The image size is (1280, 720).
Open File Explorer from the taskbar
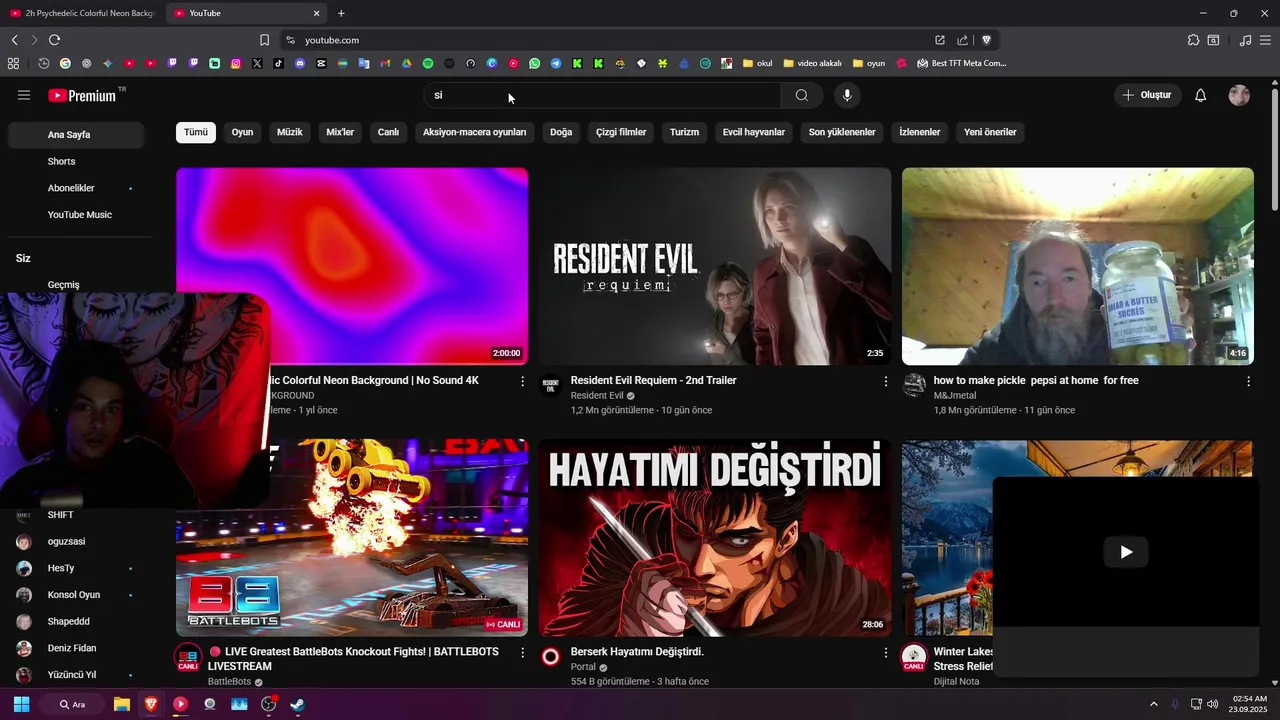[121, 704]
